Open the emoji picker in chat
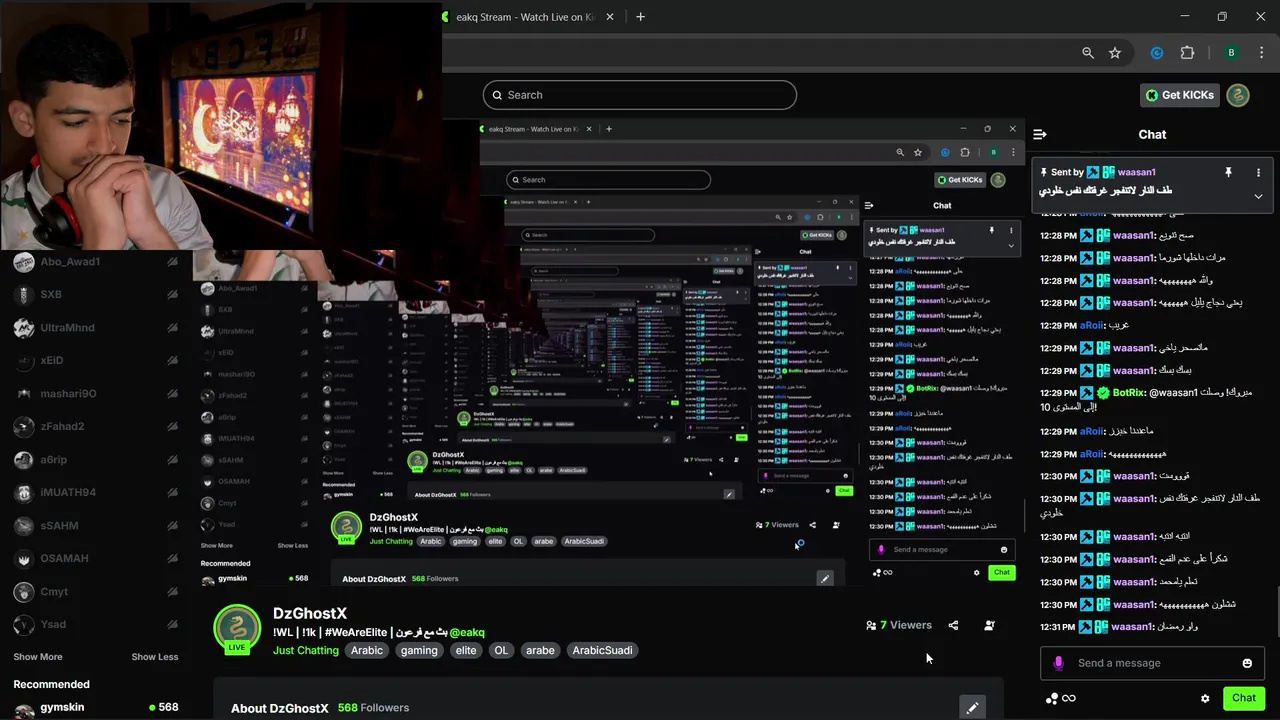The height and width of the screenshot is (720, 1280). coord(1247,663)
